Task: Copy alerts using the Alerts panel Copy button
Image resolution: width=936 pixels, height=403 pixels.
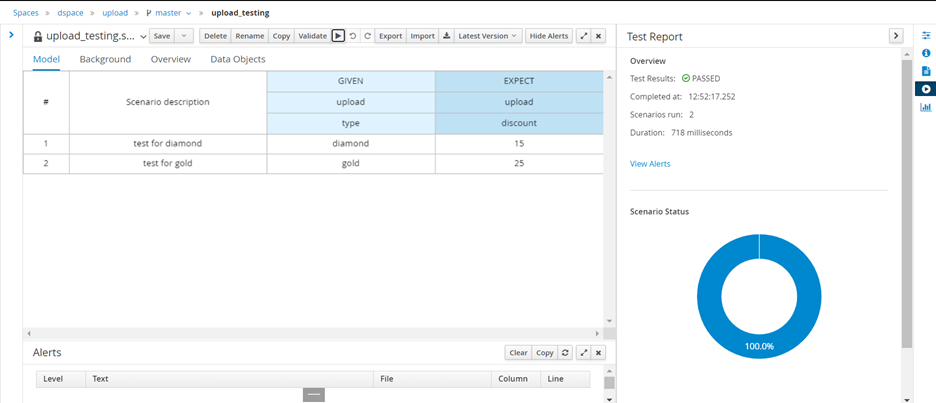Action: (x=544, y=353)
